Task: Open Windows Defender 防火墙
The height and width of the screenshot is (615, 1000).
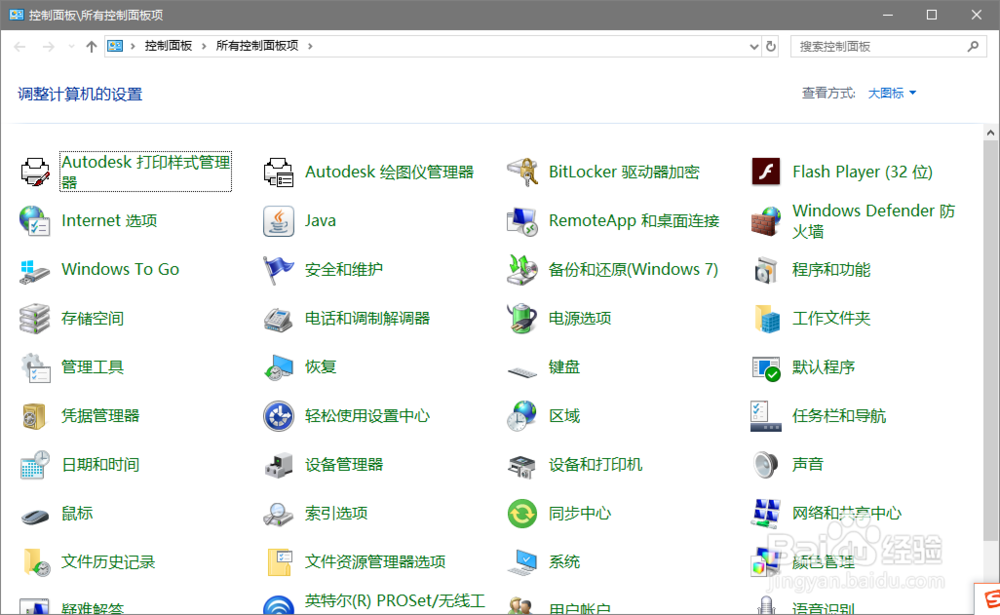Action: (x=873, y=220)
